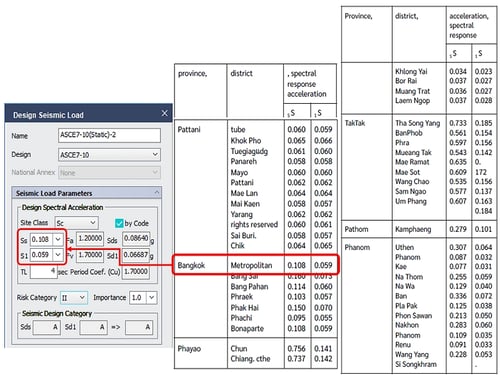The height and width of the screenshot is (375, 500).
Task: Click the Bangkok province cell
Action: (x=191, y=265)
